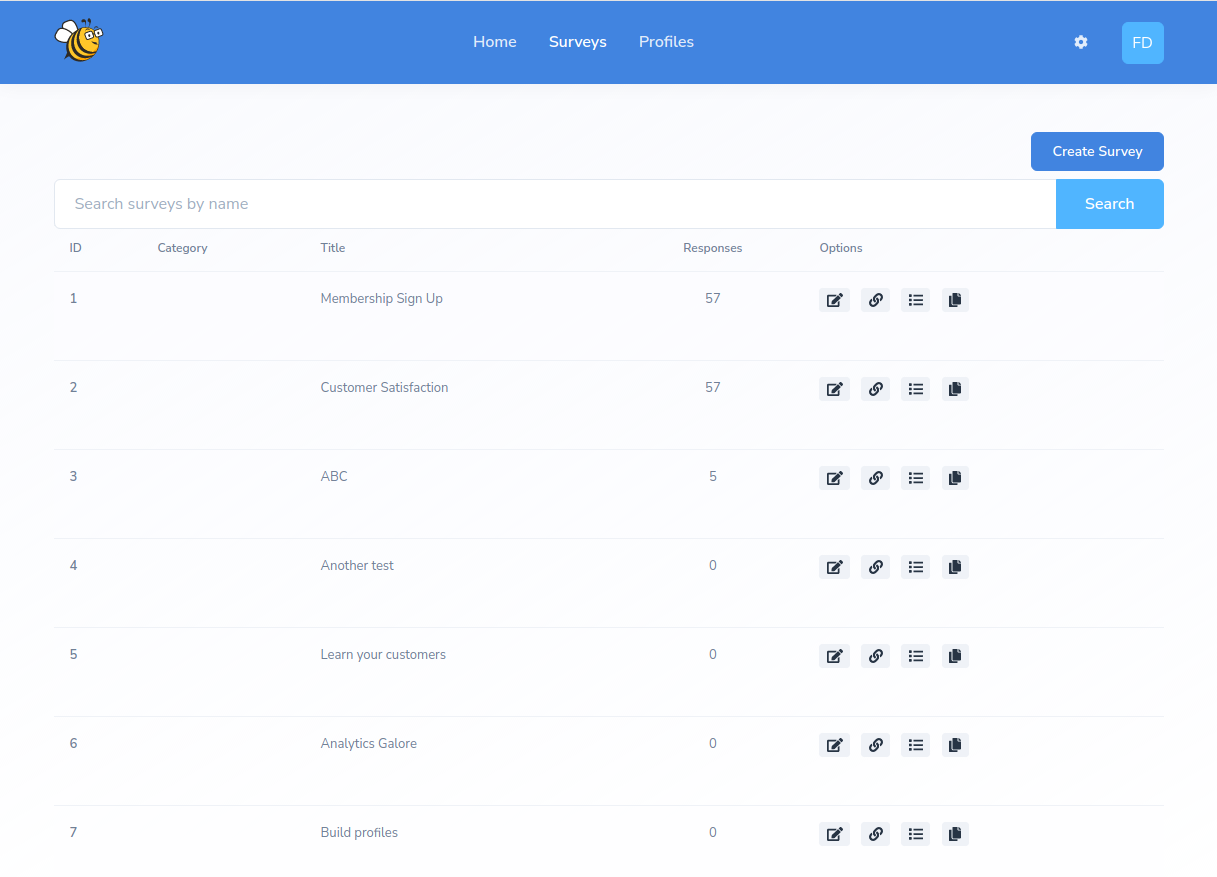1217x877 pixels.
Task: View responses list for Analytics Galore
Action: 915,745
